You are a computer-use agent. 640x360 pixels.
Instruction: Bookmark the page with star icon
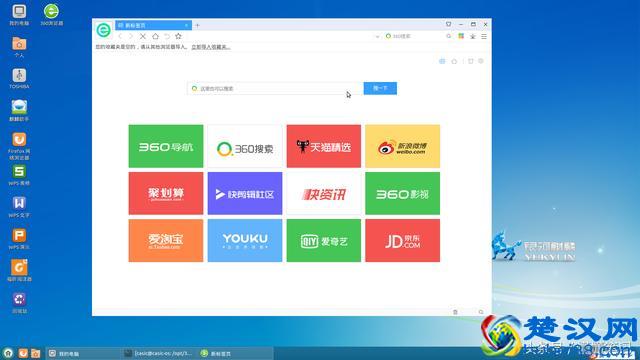(178, 36)
